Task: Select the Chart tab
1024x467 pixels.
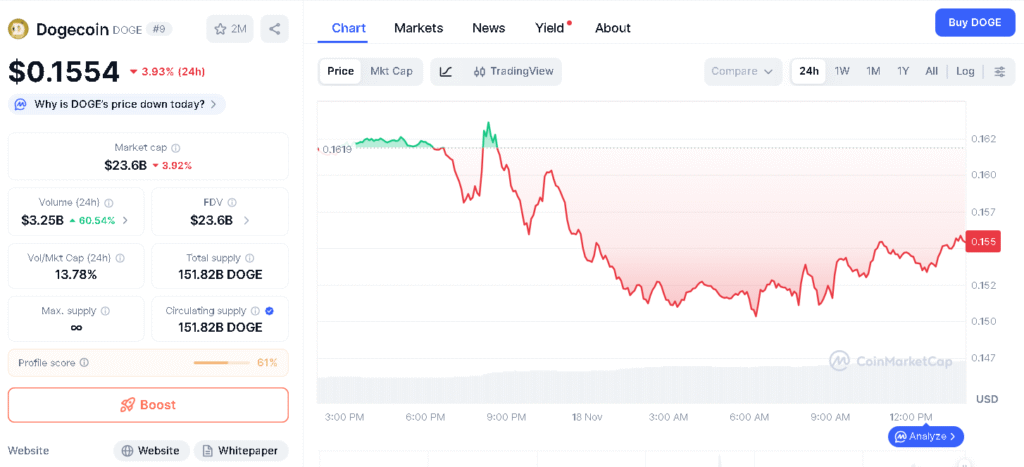Action: point(349,28)
